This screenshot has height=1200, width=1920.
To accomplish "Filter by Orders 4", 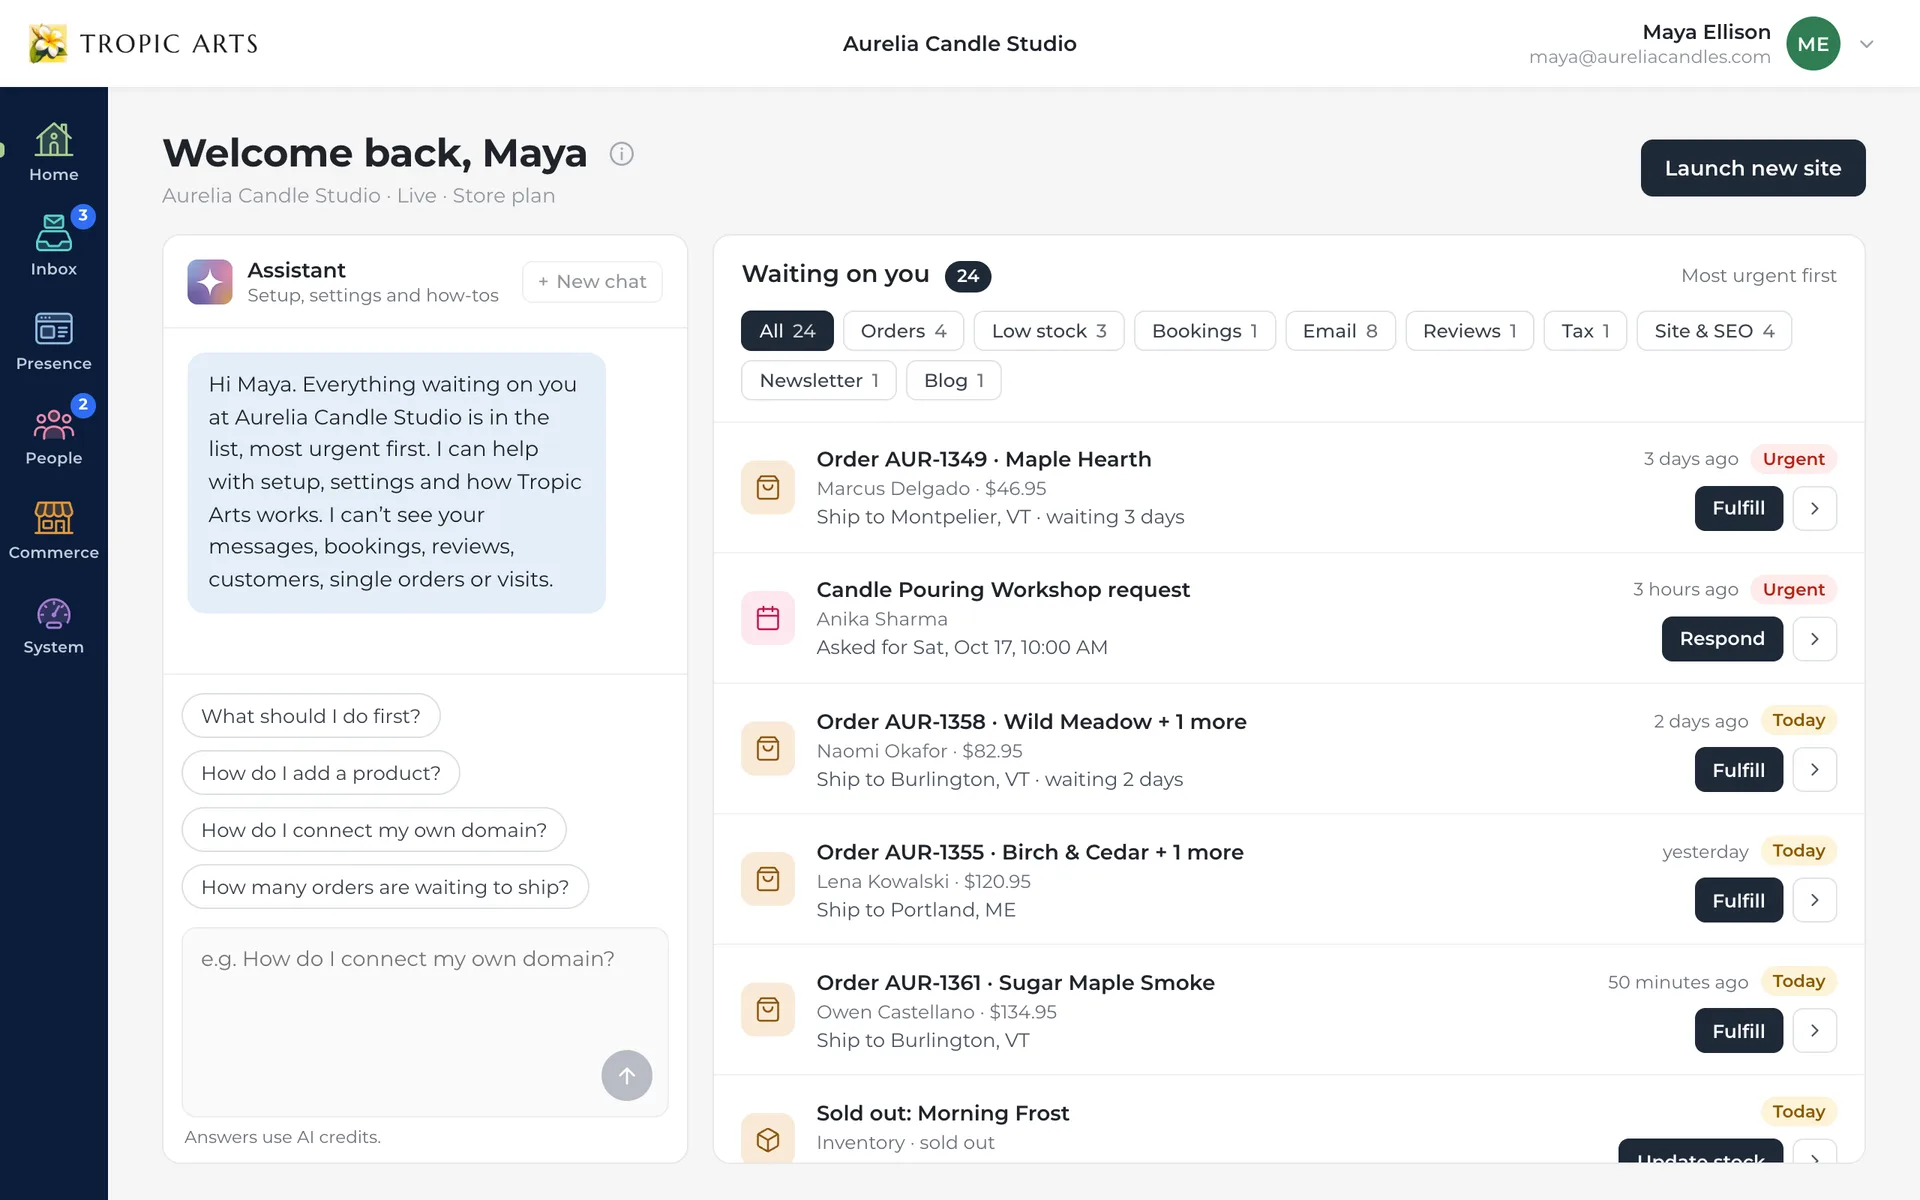I will (x=903, y=331).
